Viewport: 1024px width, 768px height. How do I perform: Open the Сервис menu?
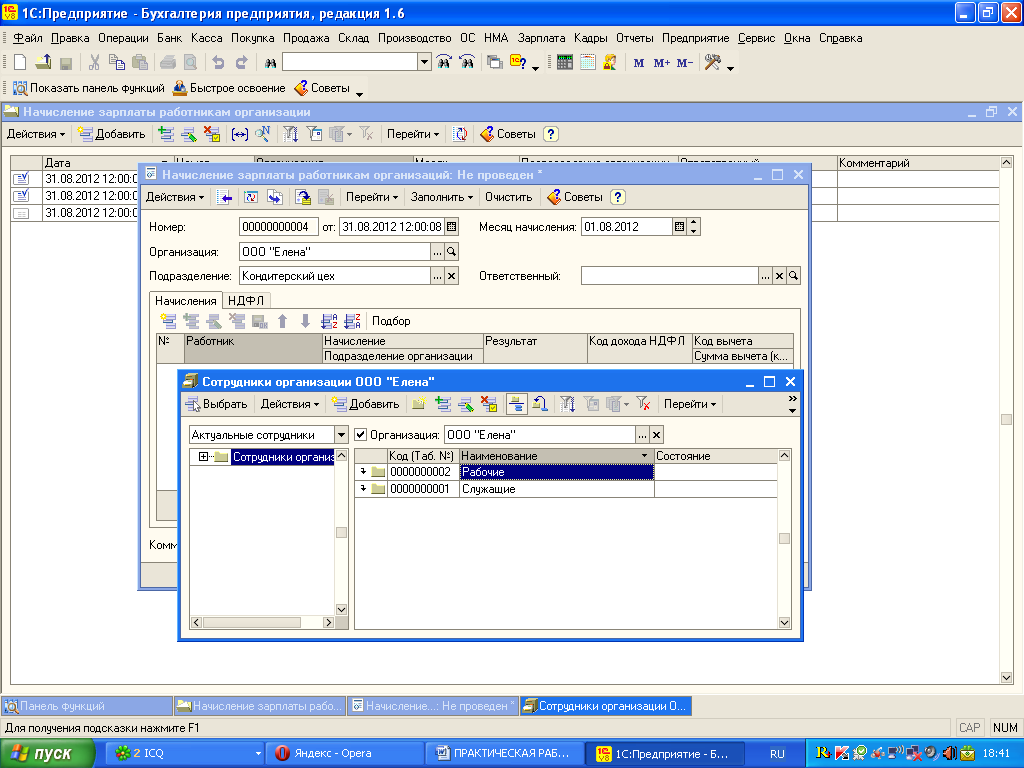(x=756, y=38)
